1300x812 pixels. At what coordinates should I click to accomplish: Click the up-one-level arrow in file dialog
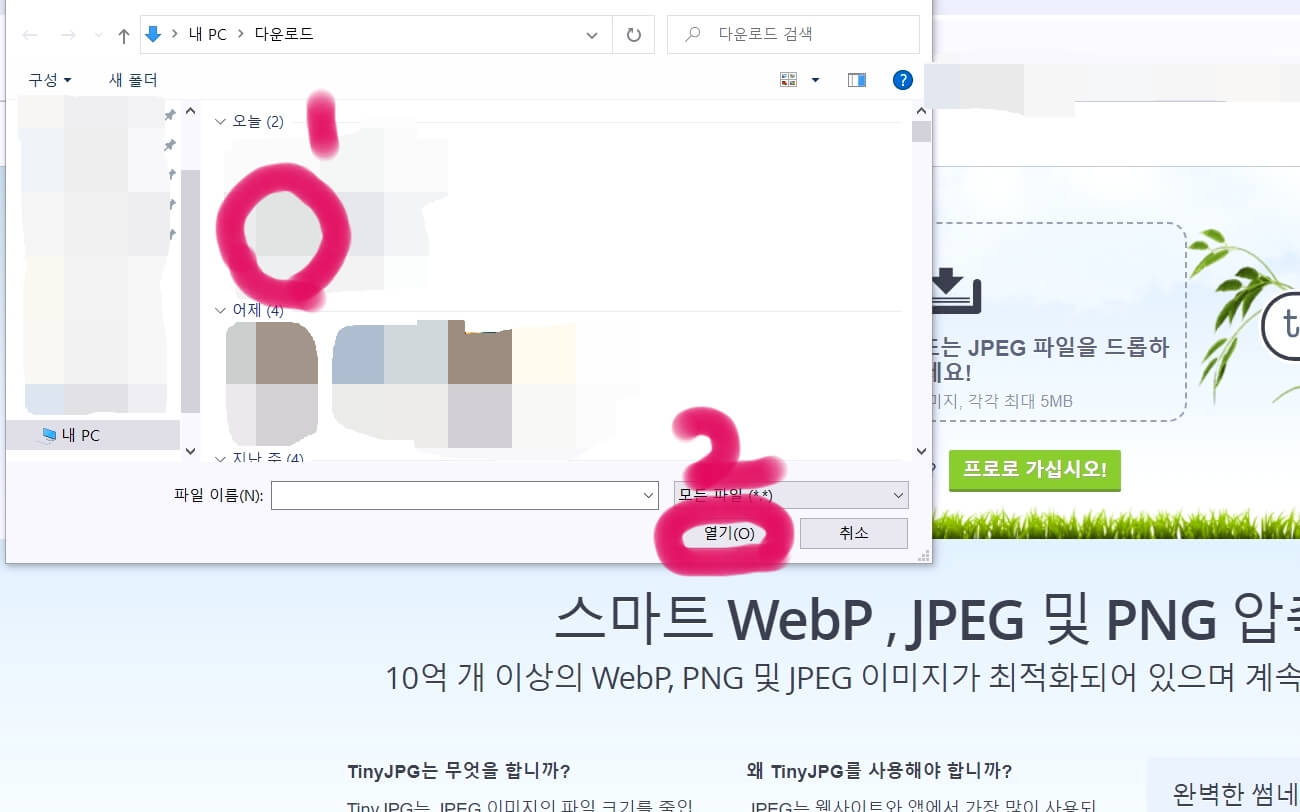click(x=124, y=35)
